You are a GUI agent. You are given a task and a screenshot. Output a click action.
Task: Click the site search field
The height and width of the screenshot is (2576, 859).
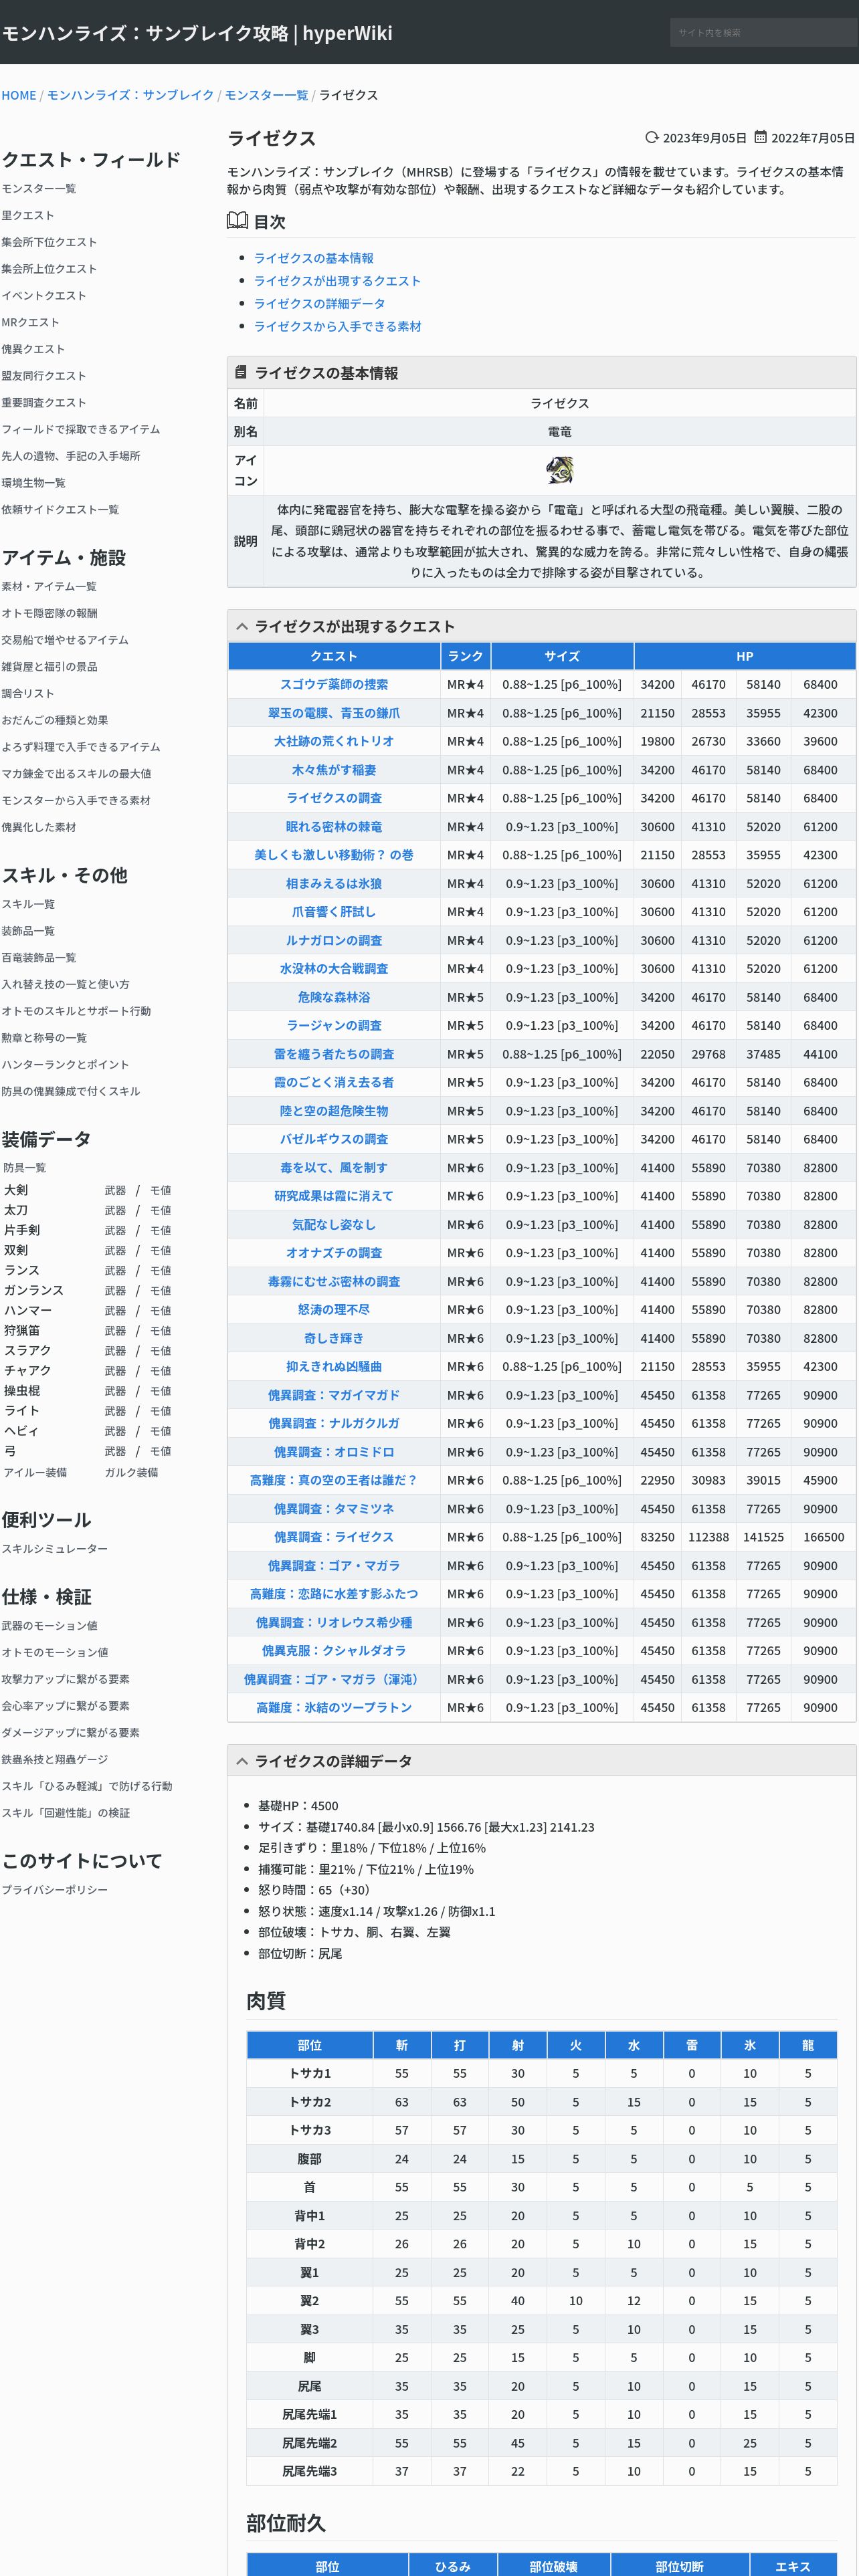click(763, 32)
